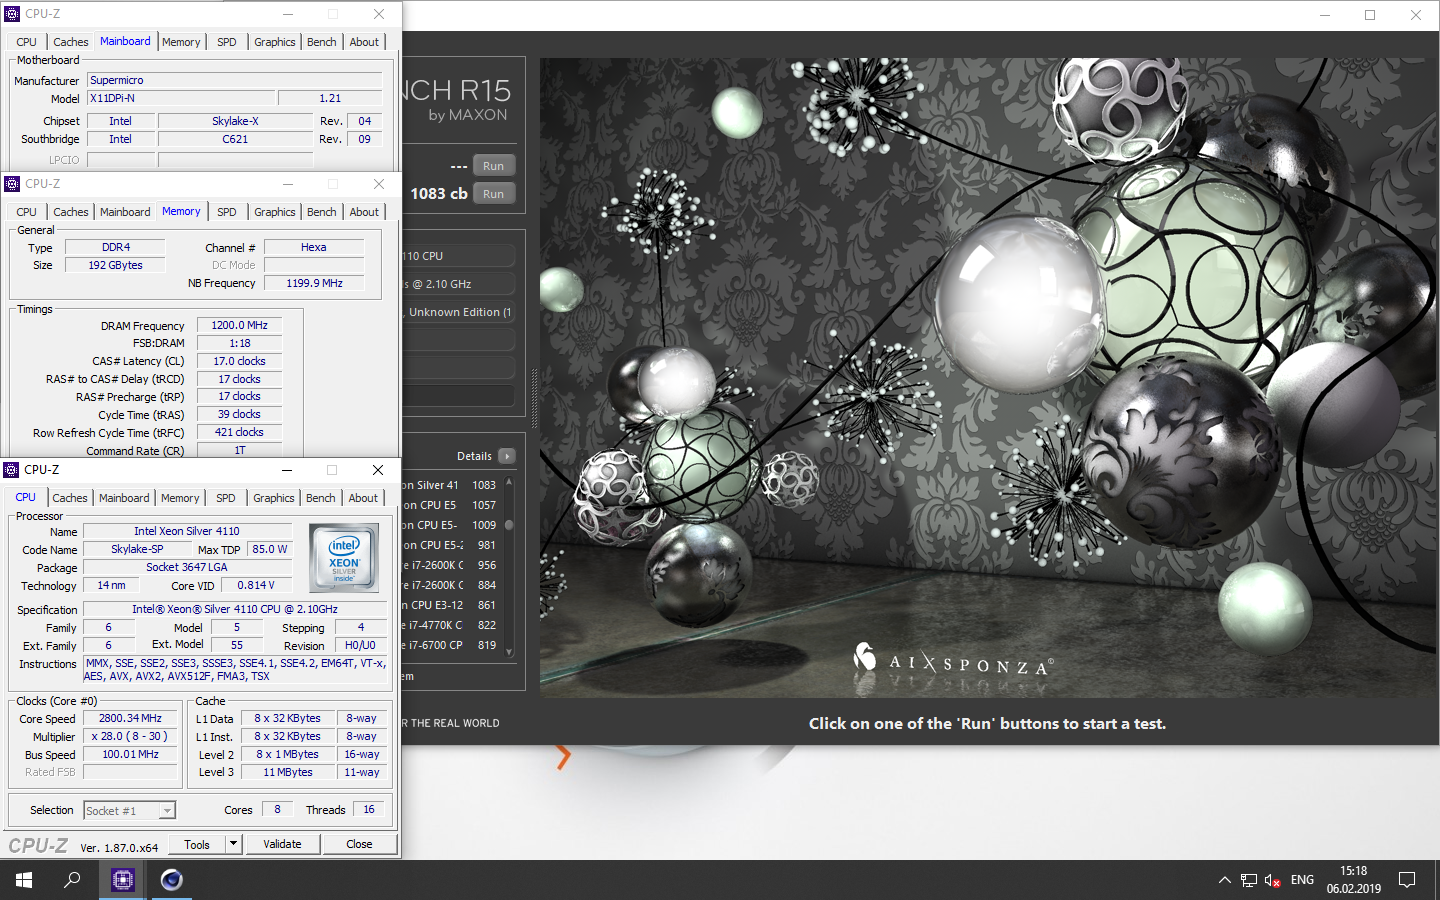Image resolution: width=1440 pixels, height=900 pixels.
Task: Select the i7-4770K row scoring 822
Action: (450, 625)
